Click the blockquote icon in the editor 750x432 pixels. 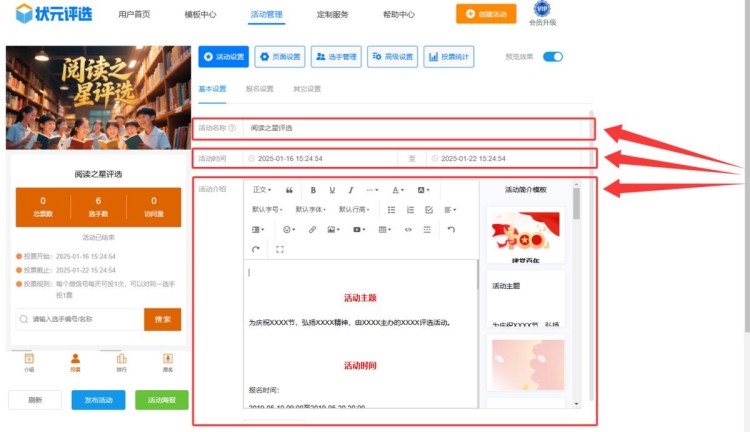click(x=289, y=190)
